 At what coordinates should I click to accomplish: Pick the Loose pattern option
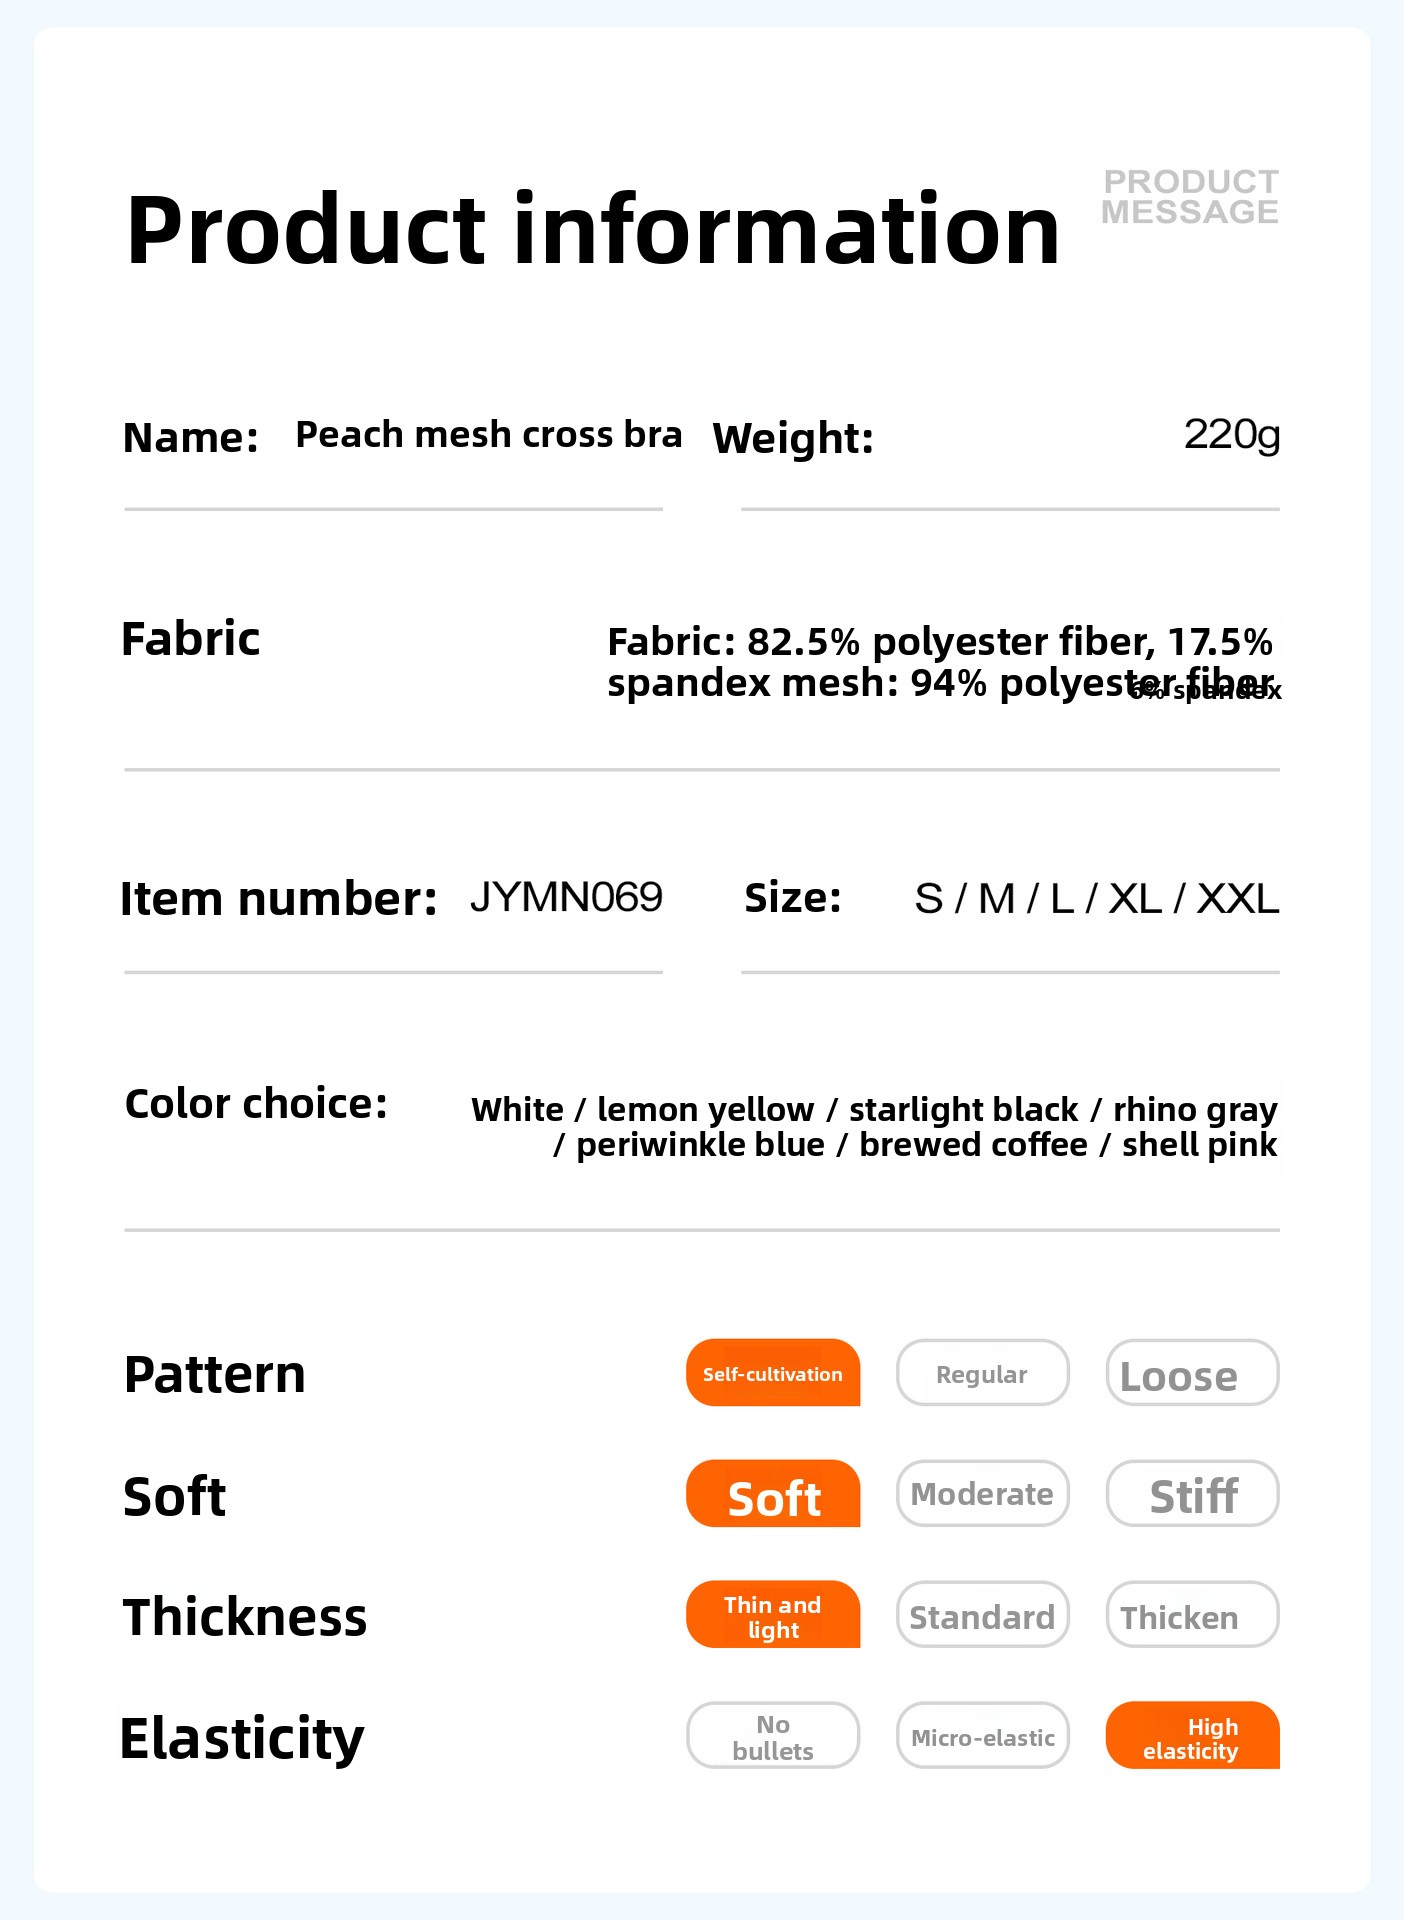(1193, 1372)
